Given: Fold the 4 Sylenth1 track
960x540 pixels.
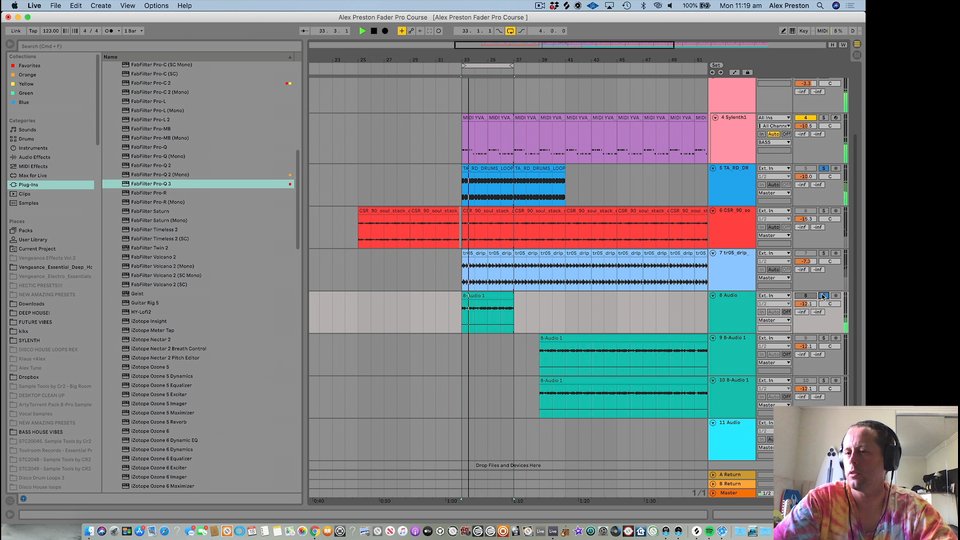Looking at the screenshot, I should (714, 118).
